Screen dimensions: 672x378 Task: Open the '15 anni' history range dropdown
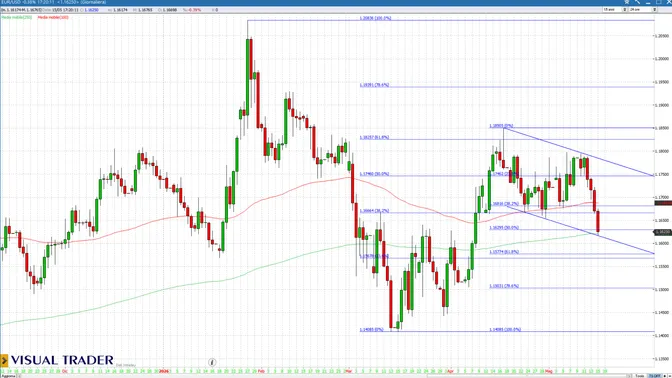(x=615, y=9)
